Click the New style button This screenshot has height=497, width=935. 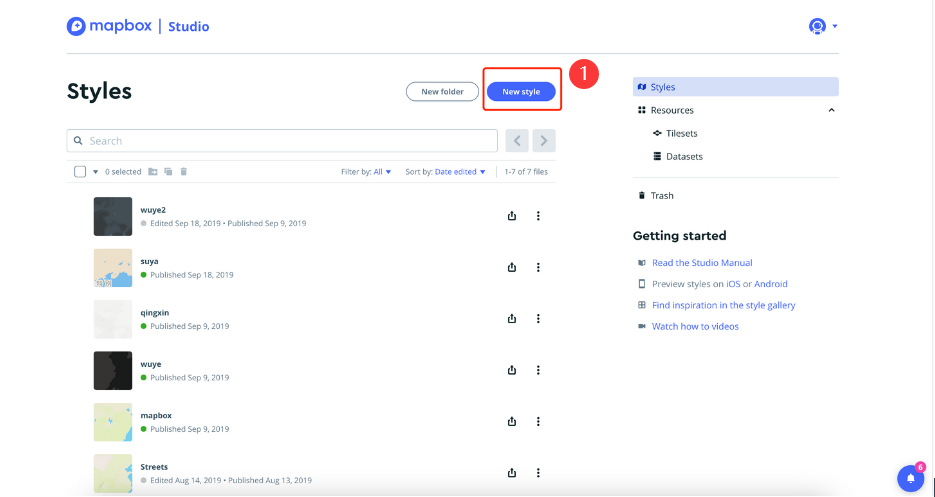tap(521, 92)
